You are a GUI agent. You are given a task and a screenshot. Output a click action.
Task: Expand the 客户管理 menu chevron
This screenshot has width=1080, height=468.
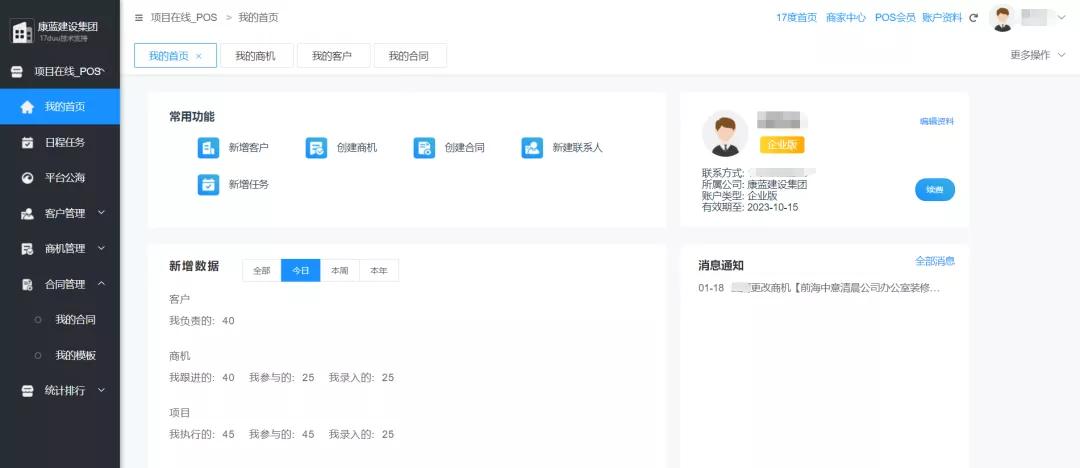click(x=101, y=212)
